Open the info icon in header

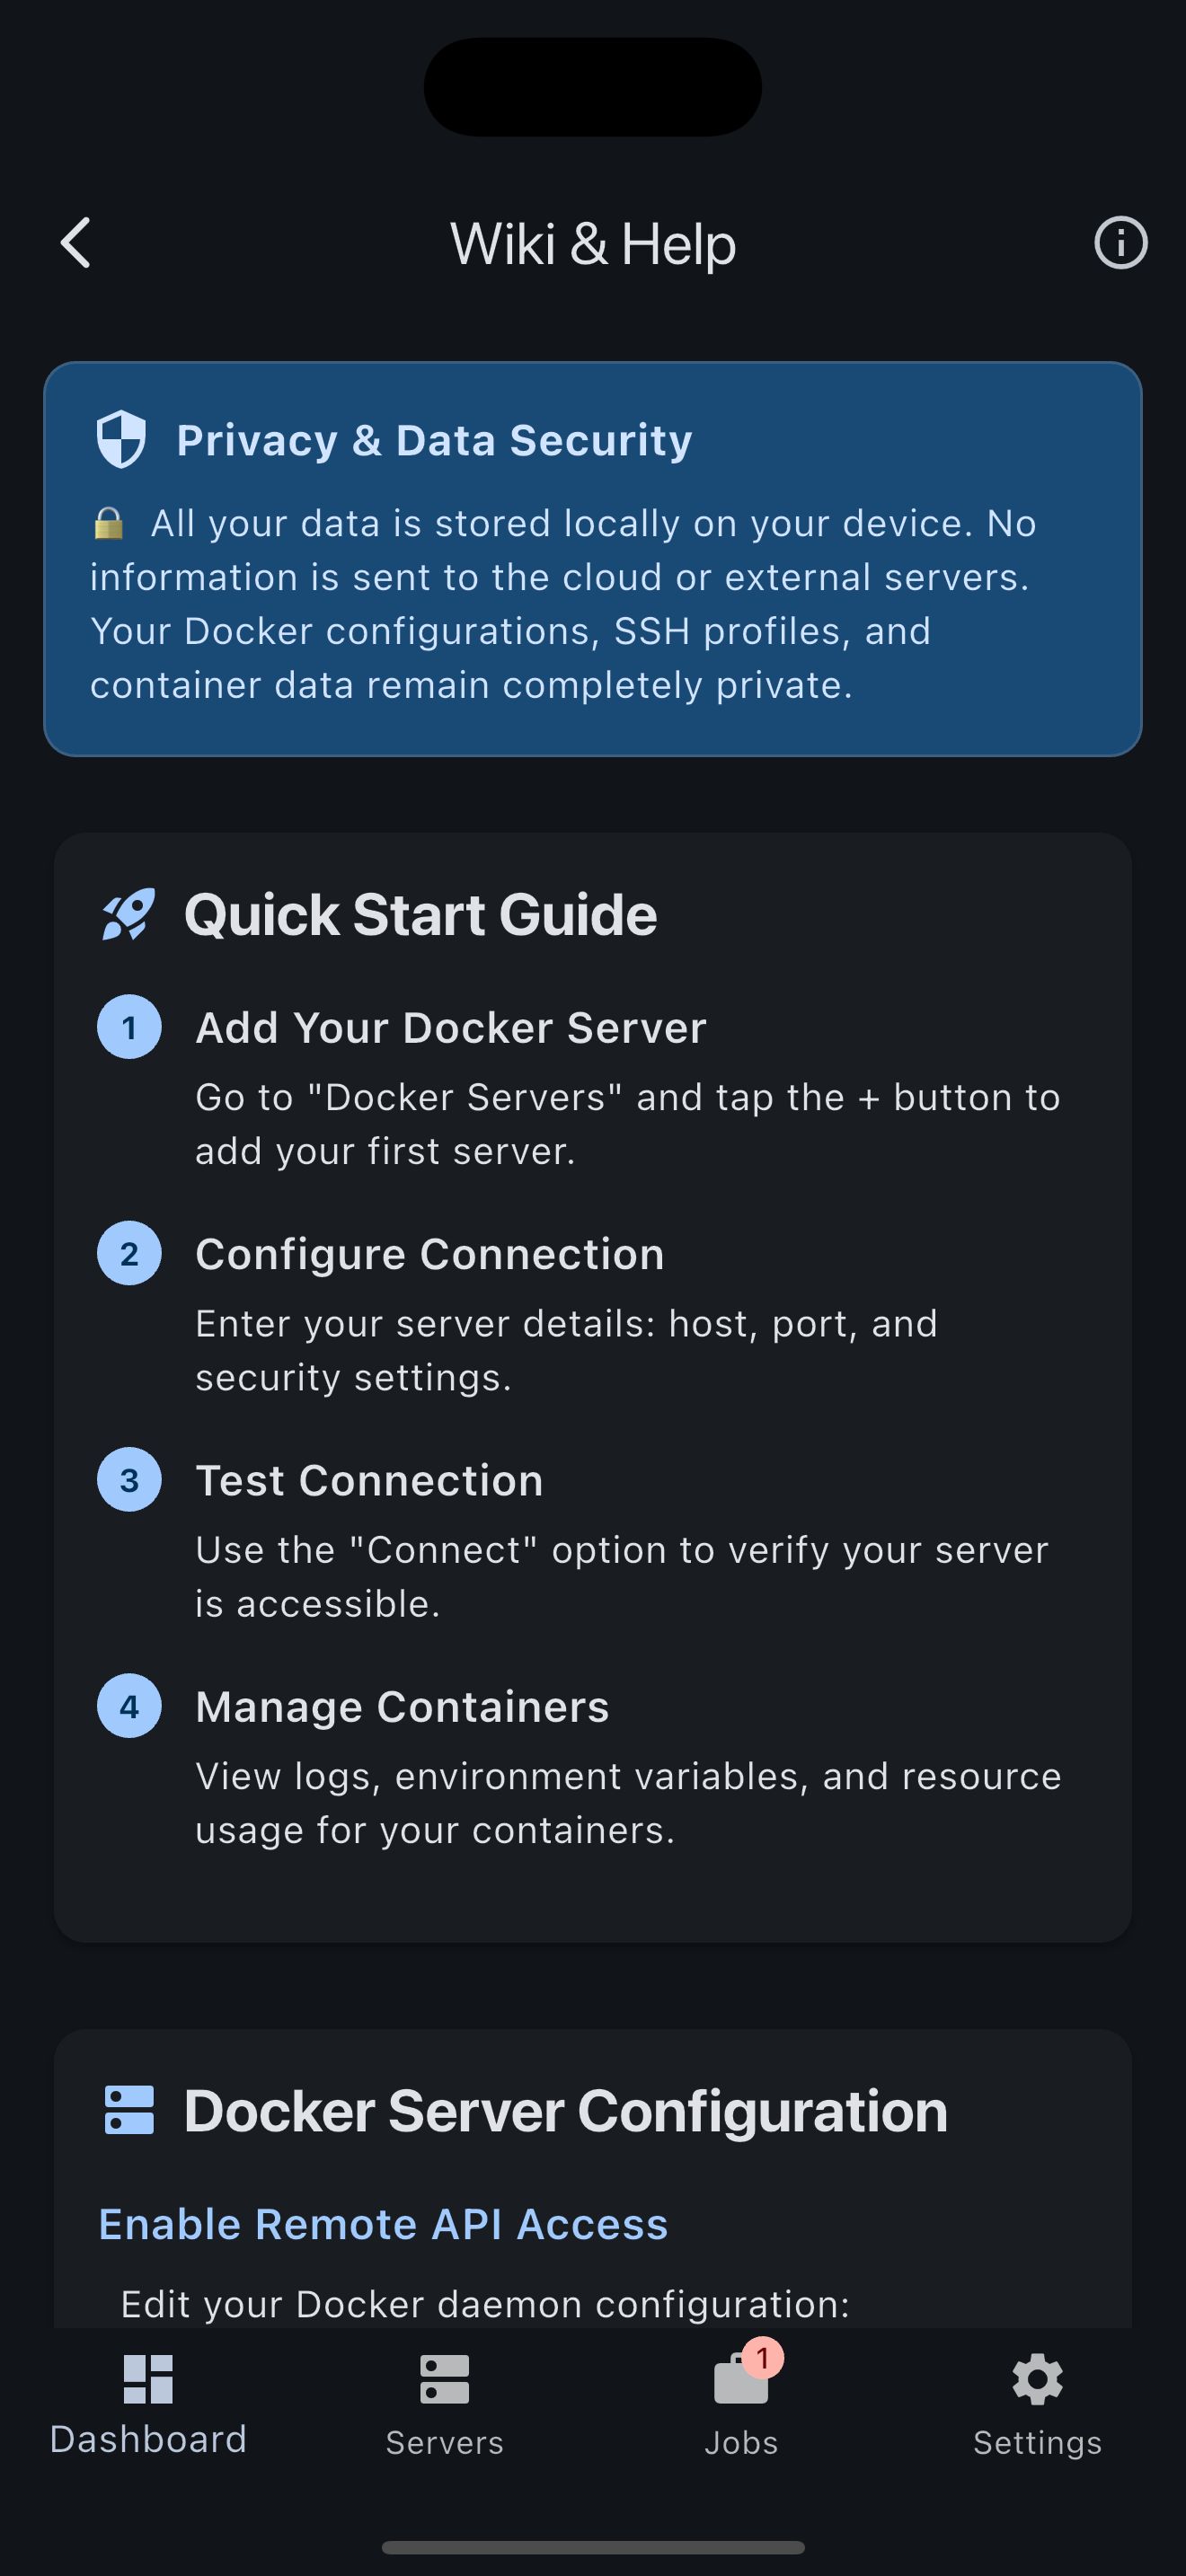1120,243
